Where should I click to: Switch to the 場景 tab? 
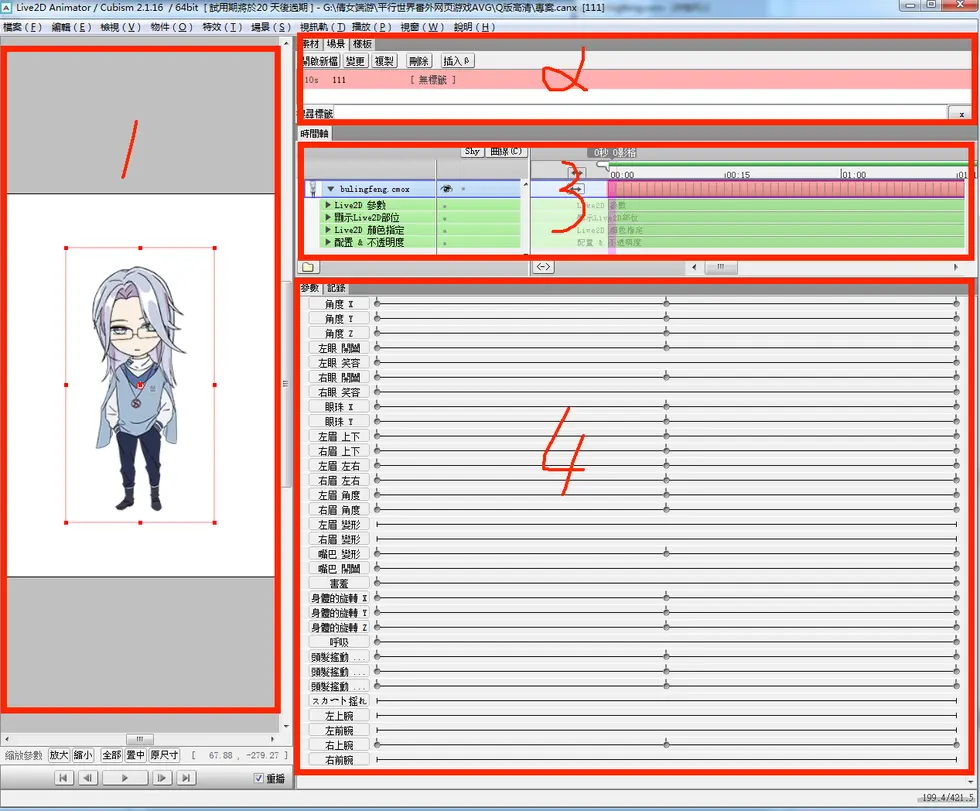[x=336, y=44]
